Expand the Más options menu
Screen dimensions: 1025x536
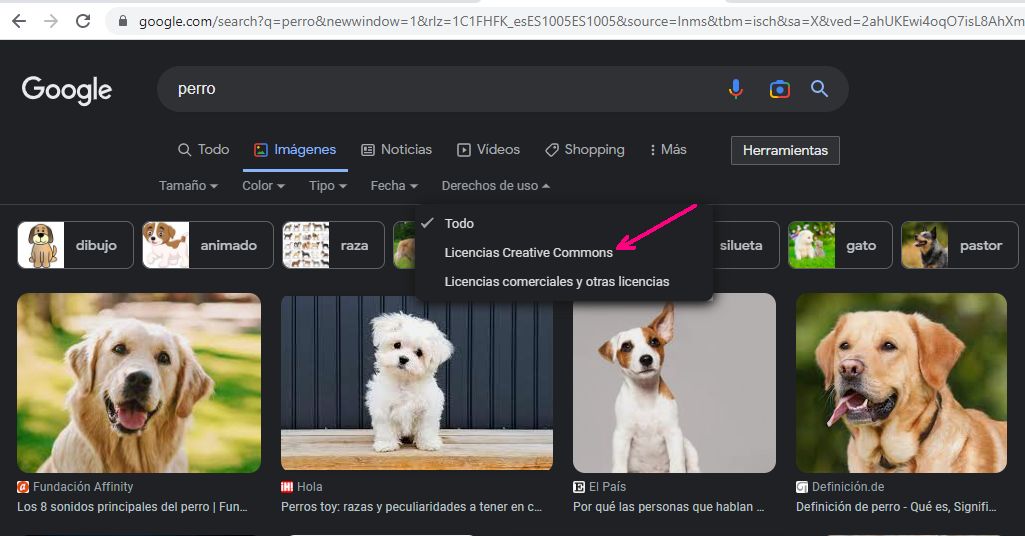668,150
